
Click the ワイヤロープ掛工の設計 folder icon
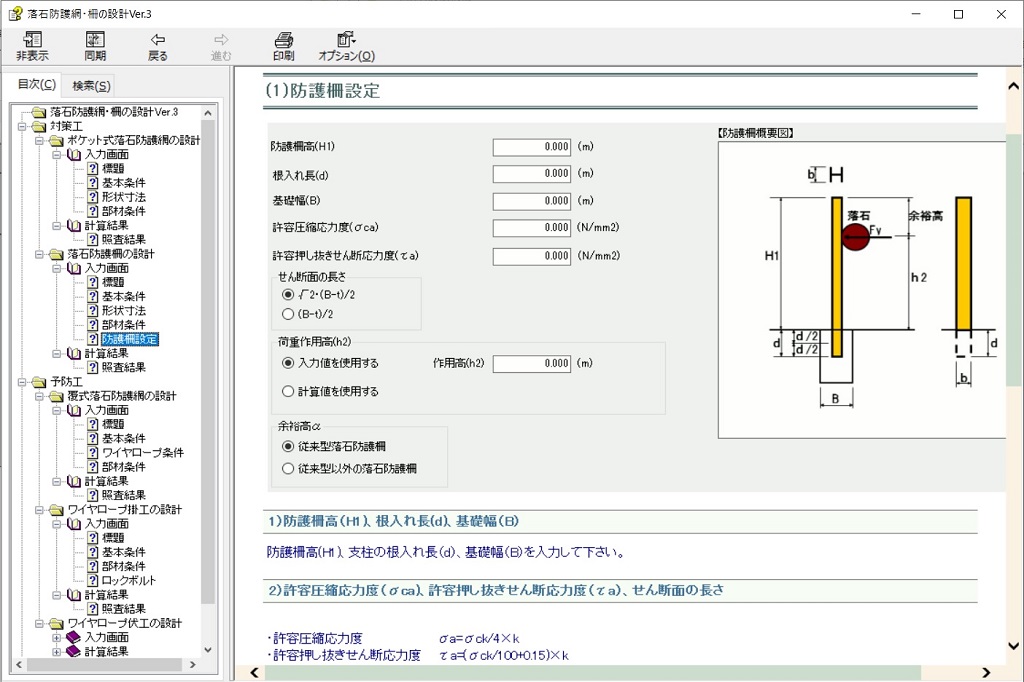[57, 510]
